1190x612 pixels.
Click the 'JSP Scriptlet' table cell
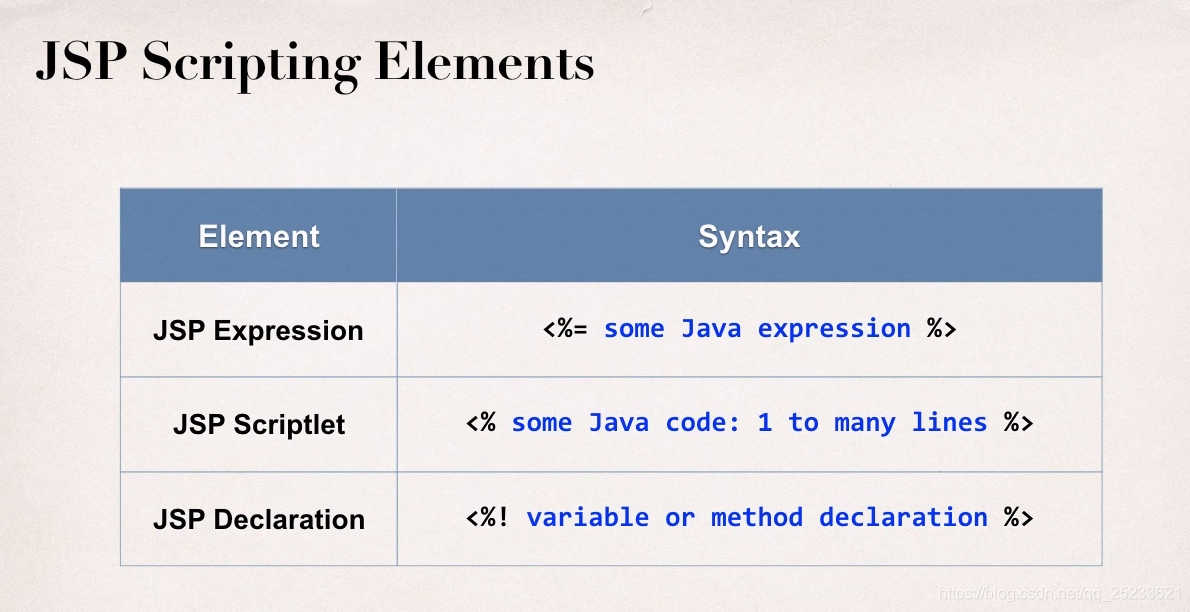(x=258, y=424)
